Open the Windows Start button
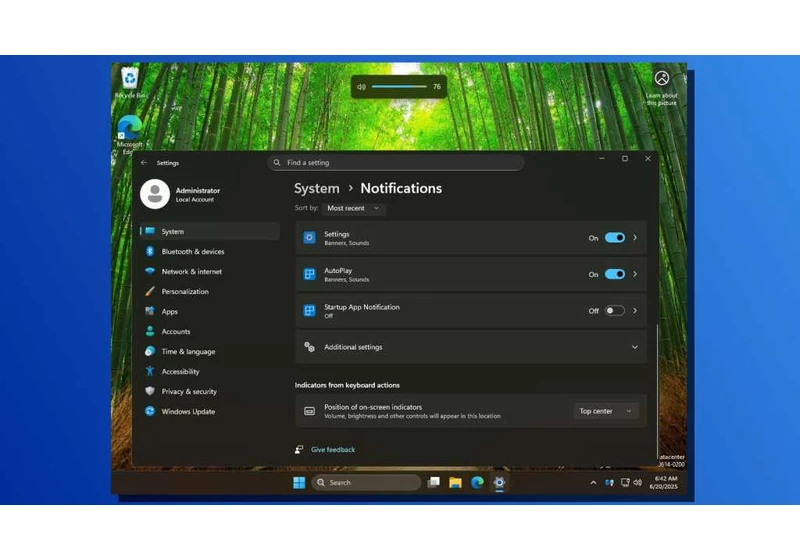Viewport: 800px width, 560px height. [299, 482]
